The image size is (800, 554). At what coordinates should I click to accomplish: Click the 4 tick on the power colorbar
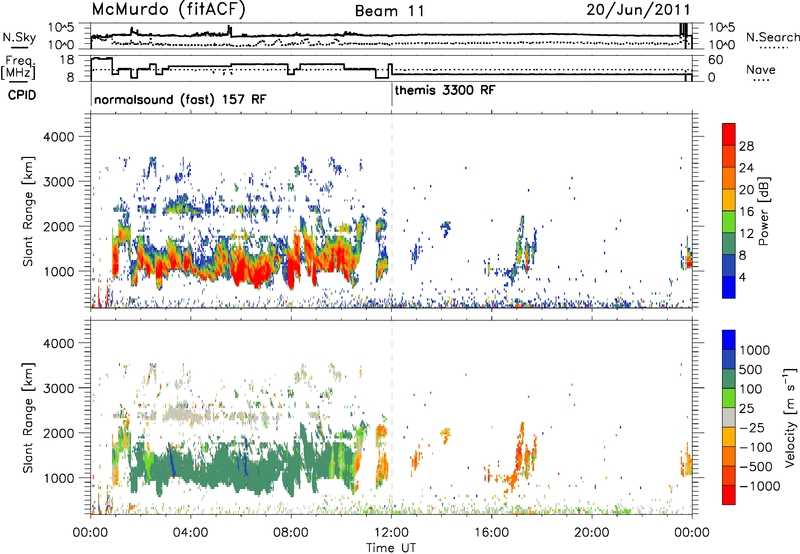pos(742,277)
